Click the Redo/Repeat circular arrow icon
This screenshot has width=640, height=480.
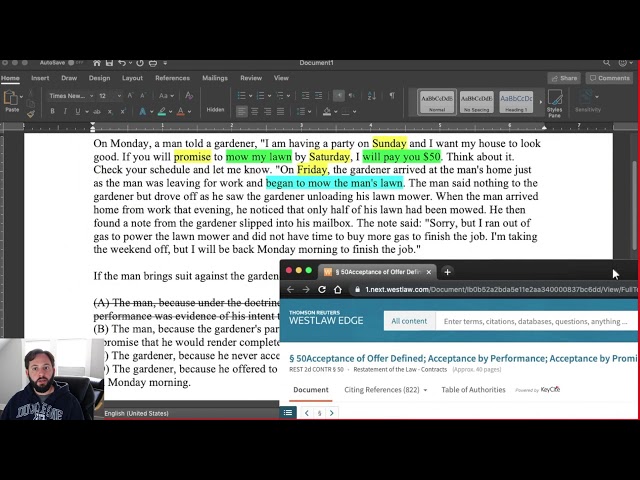click(140, 63)
